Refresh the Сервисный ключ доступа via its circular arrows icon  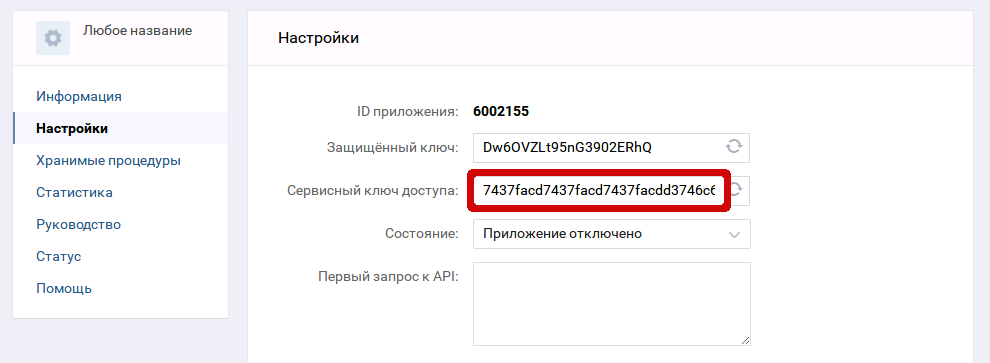[x=737, y=190]
